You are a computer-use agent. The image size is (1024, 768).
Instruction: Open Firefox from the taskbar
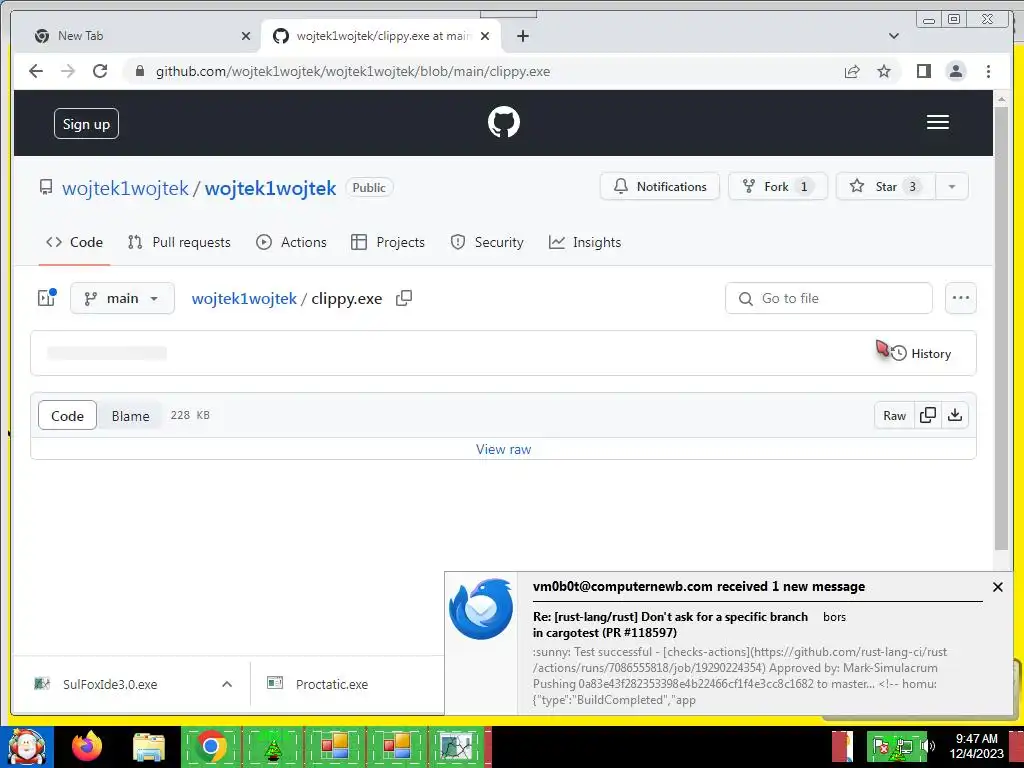coord(87,746)
